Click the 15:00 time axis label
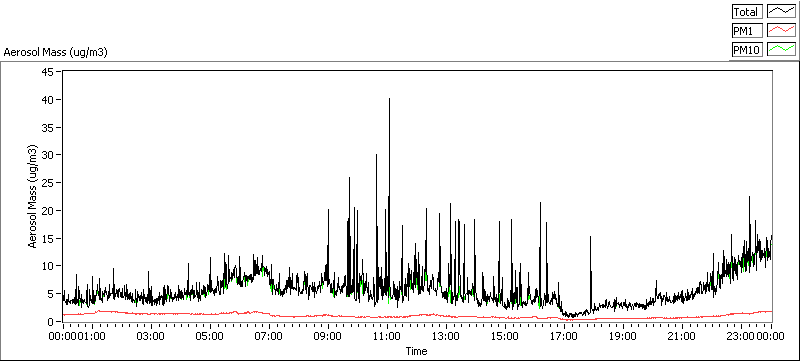The height and width of the screenshot is (361, 800). pos(505,336)
